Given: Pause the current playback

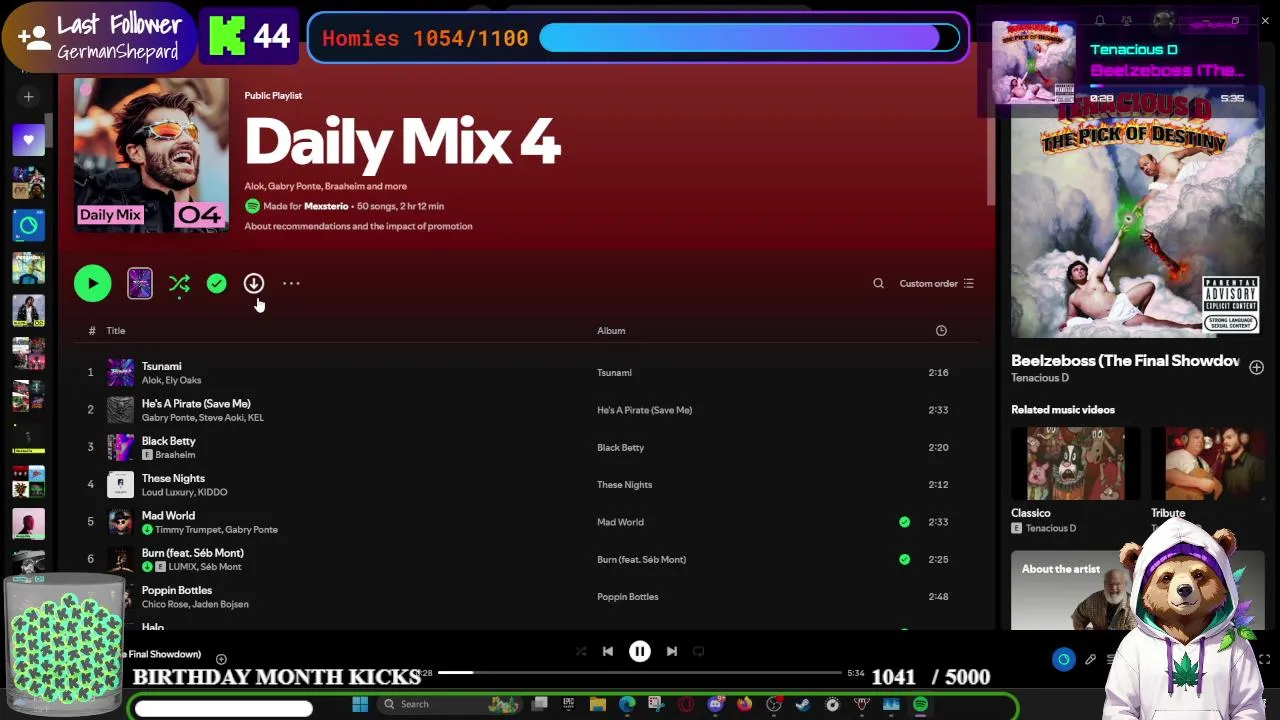Looking at the screenshot, I should [x=640, y=652].
